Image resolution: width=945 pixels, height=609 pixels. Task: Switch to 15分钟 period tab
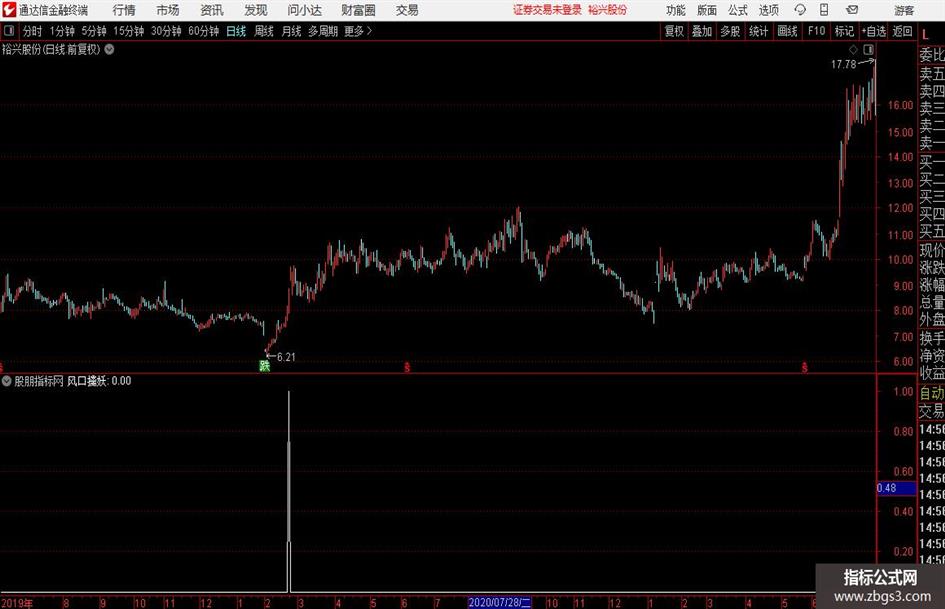coord(129,31)
